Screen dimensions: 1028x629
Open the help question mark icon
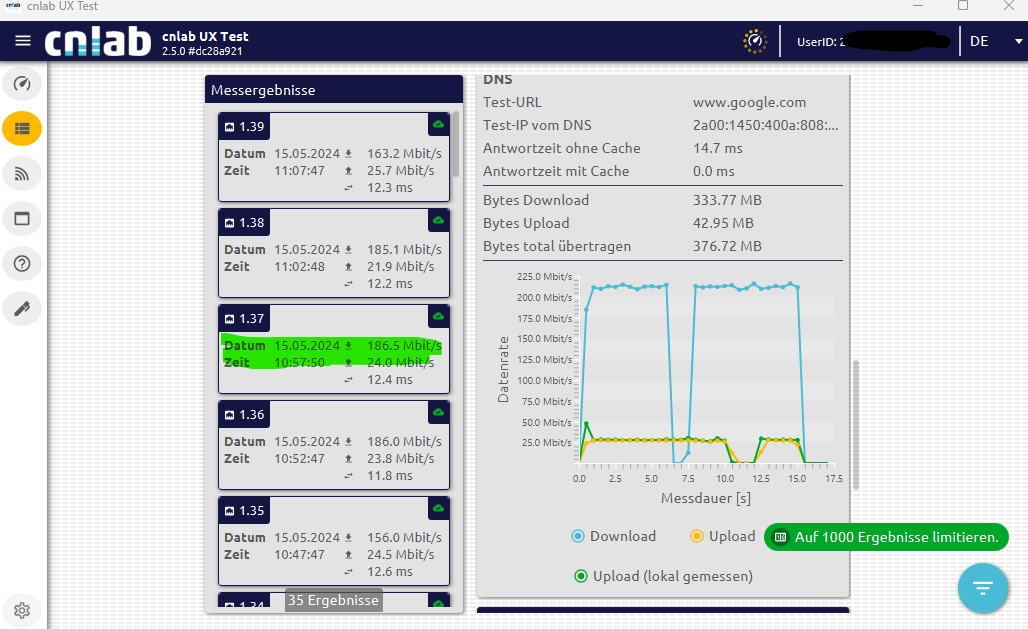[x=22, y=264]
